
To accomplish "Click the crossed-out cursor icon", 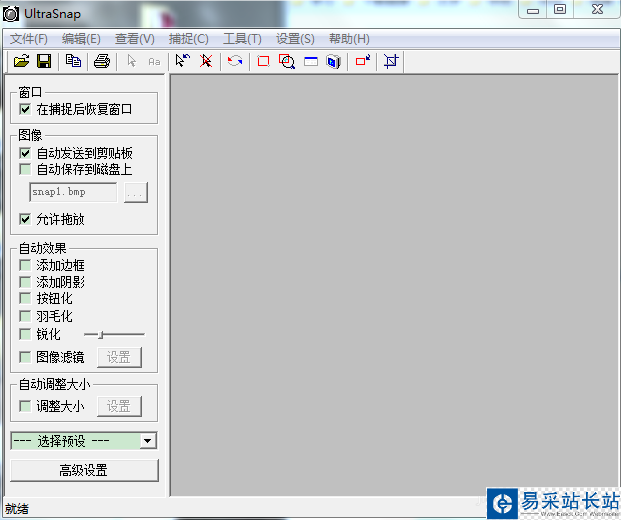I will [x=206, y=61].
